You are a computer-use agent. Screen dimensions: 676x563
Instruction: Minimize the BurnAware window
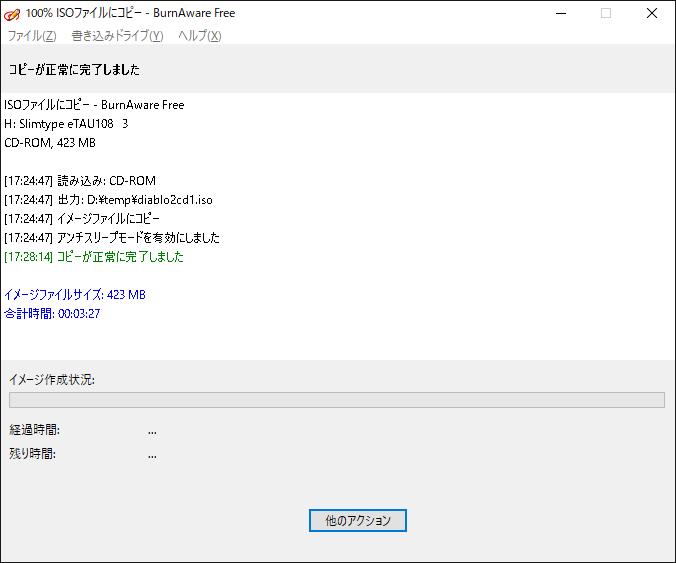561,13
